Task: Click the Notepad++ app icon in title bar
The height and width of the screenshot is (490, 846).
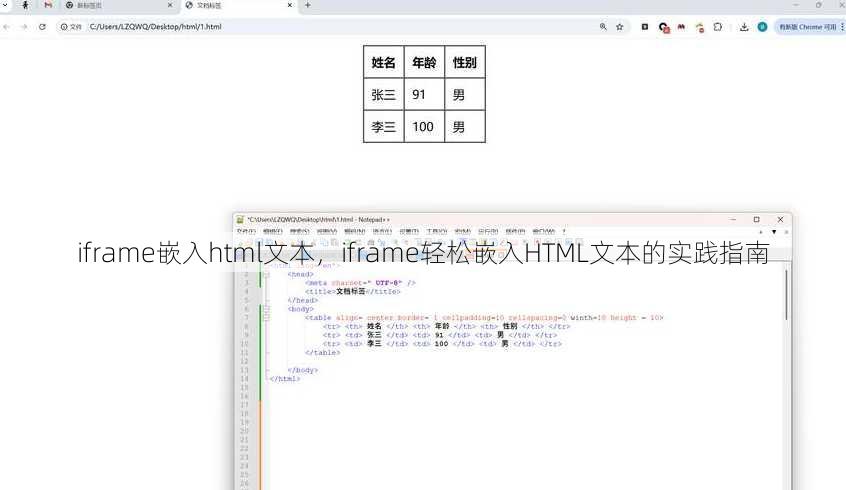Action: 241,220
